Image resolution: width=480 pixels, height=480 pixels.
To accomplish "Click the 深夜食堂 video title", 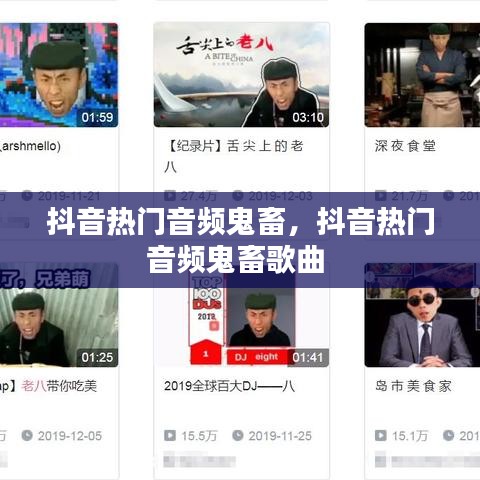I will point(405,146).
